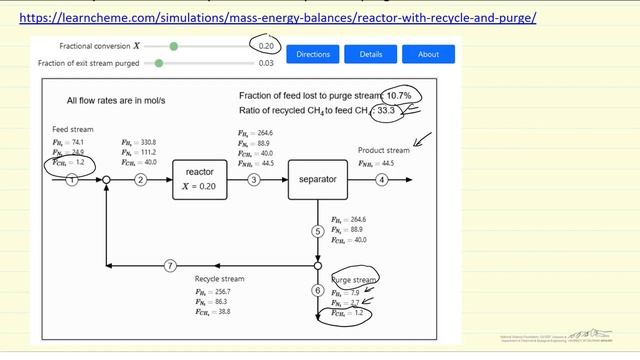This screenshot has width=640, height=360.
Task: Click stream 3 N2 value 88.9
Action: click(x=263, y=143)
